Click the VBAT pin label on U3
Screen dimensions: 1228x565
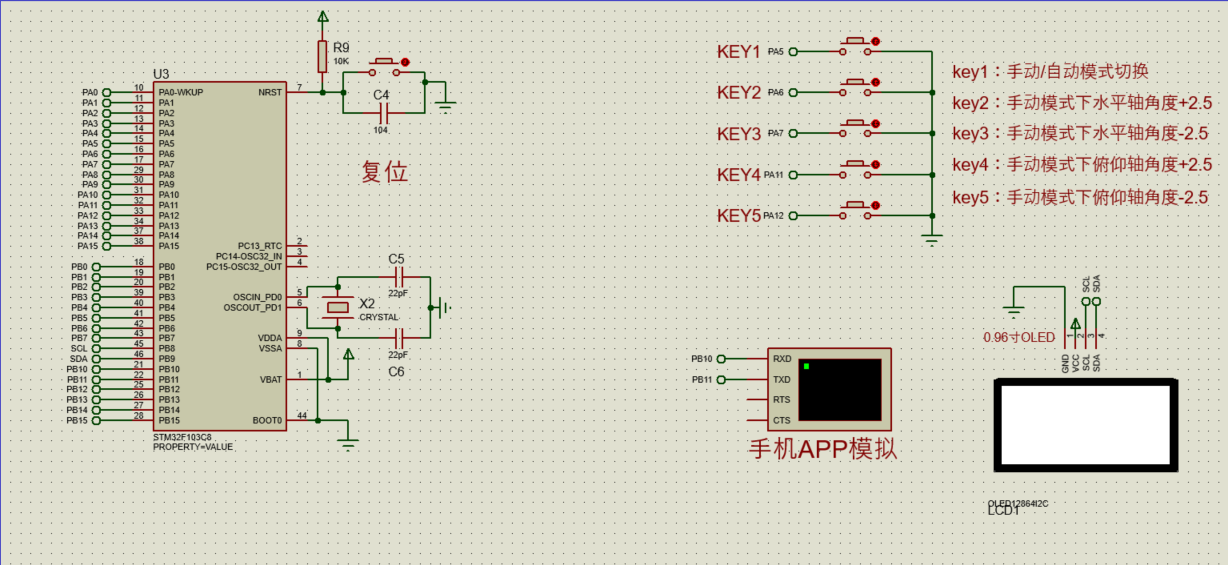click(x=271, y=379)
